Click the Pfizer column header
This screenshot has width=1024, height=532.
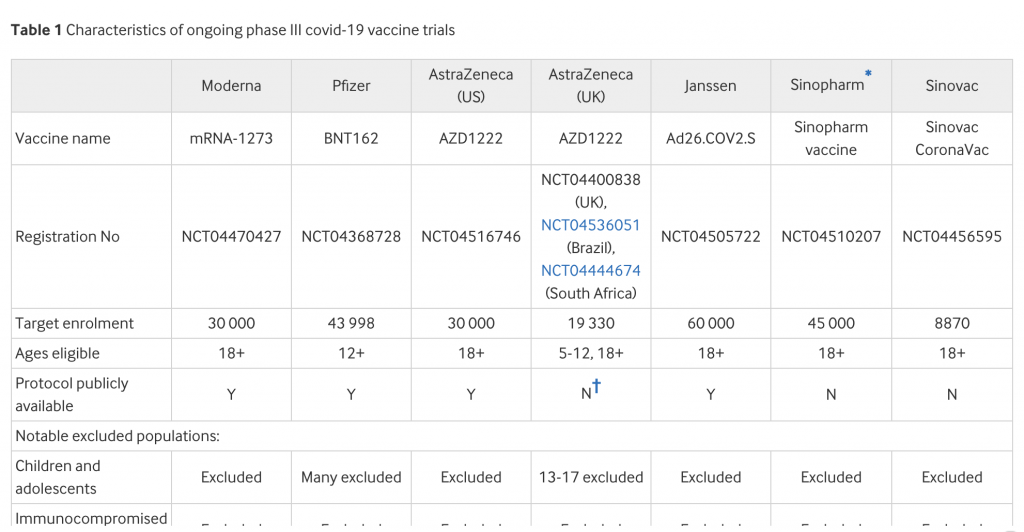pos(351,86)
